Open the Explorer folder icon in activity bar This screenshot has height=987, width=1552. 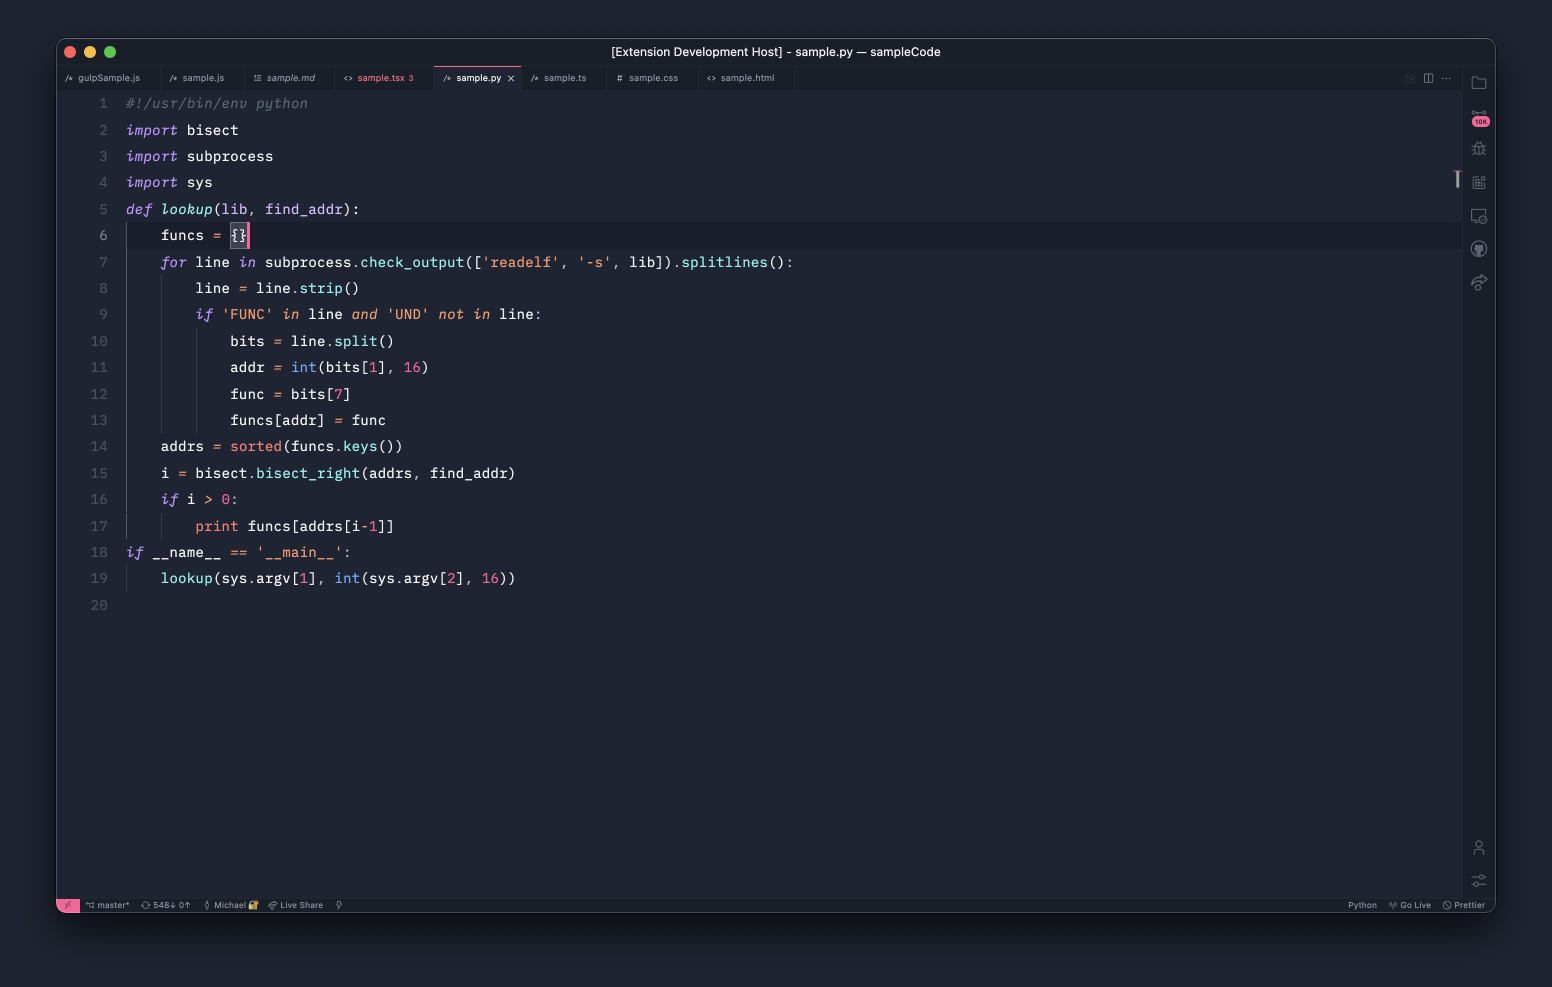pyautogui.click(x=1479, y=83)
